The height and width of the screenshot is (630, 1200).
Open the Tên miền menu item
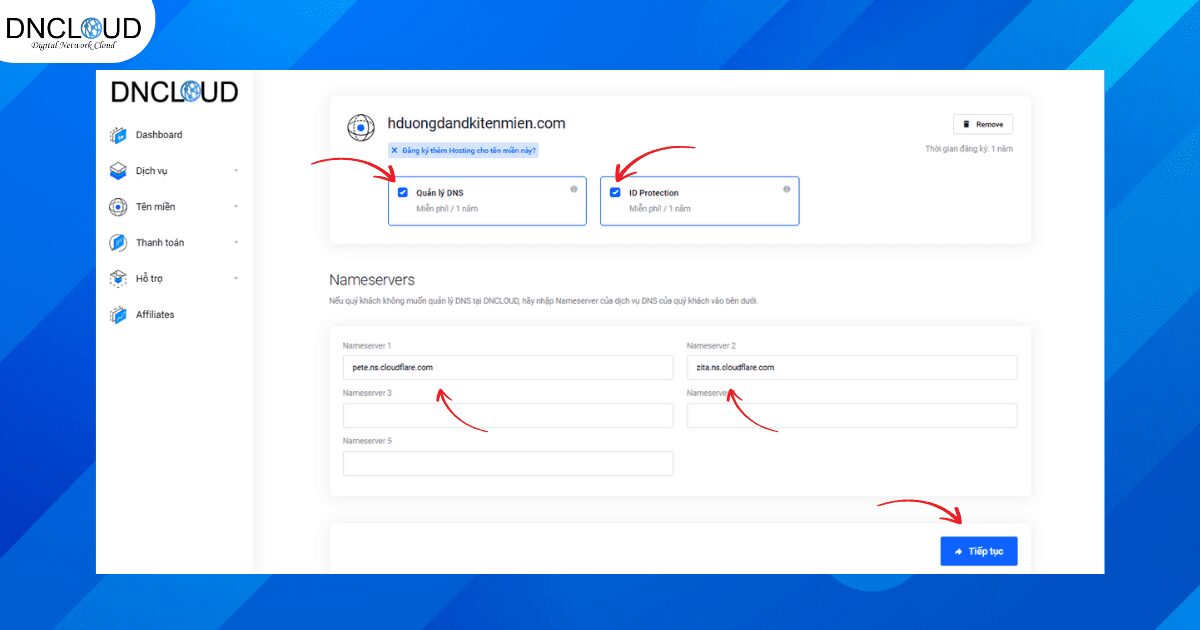coord(155,207)
